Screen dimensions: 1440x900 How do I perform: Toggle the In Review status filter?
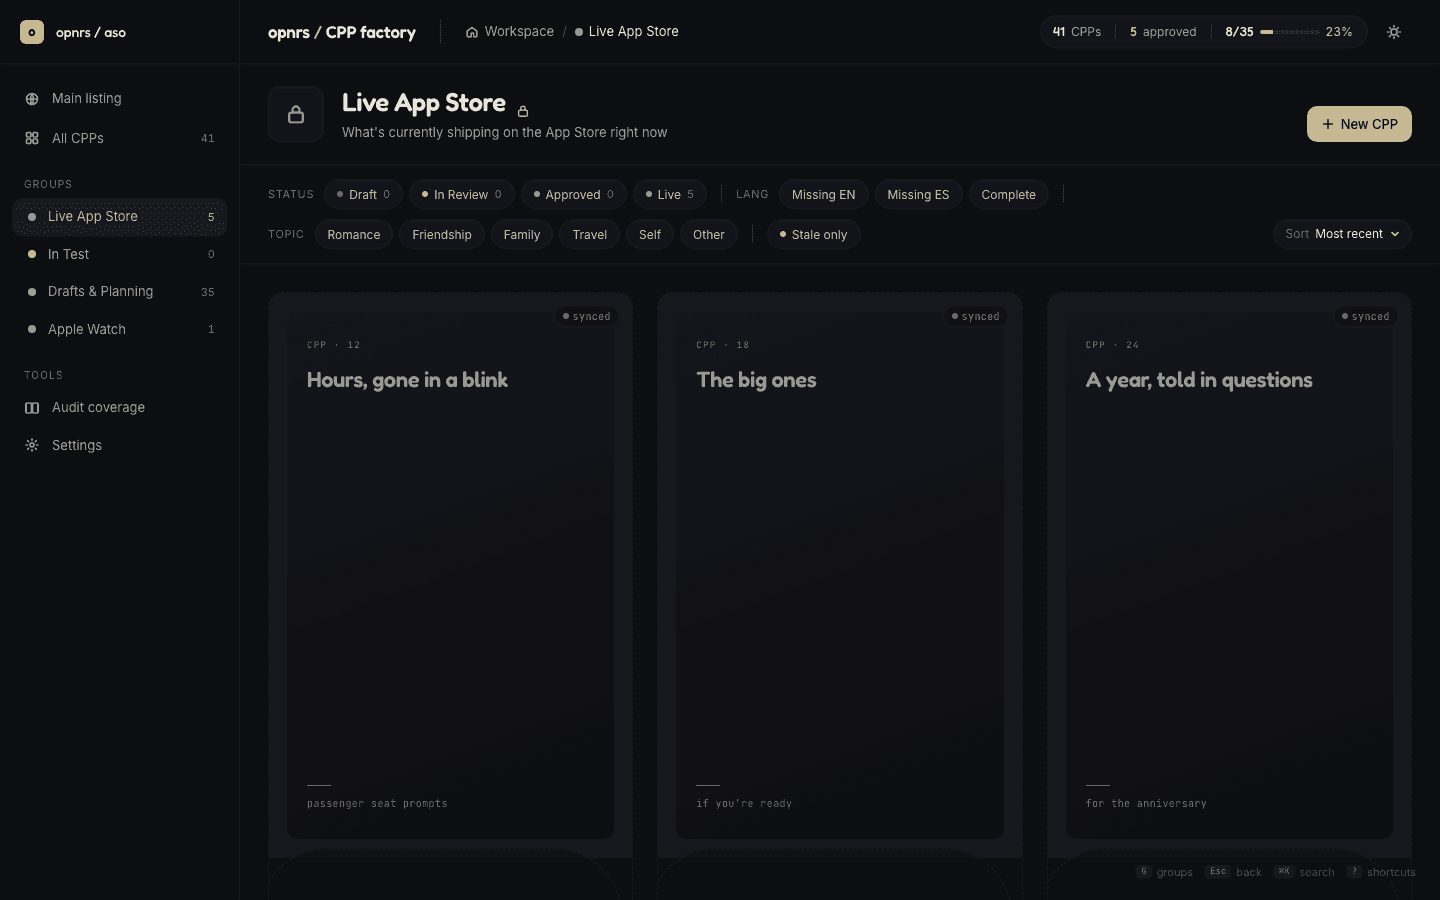pyautogui.click(x=462, y=194)
